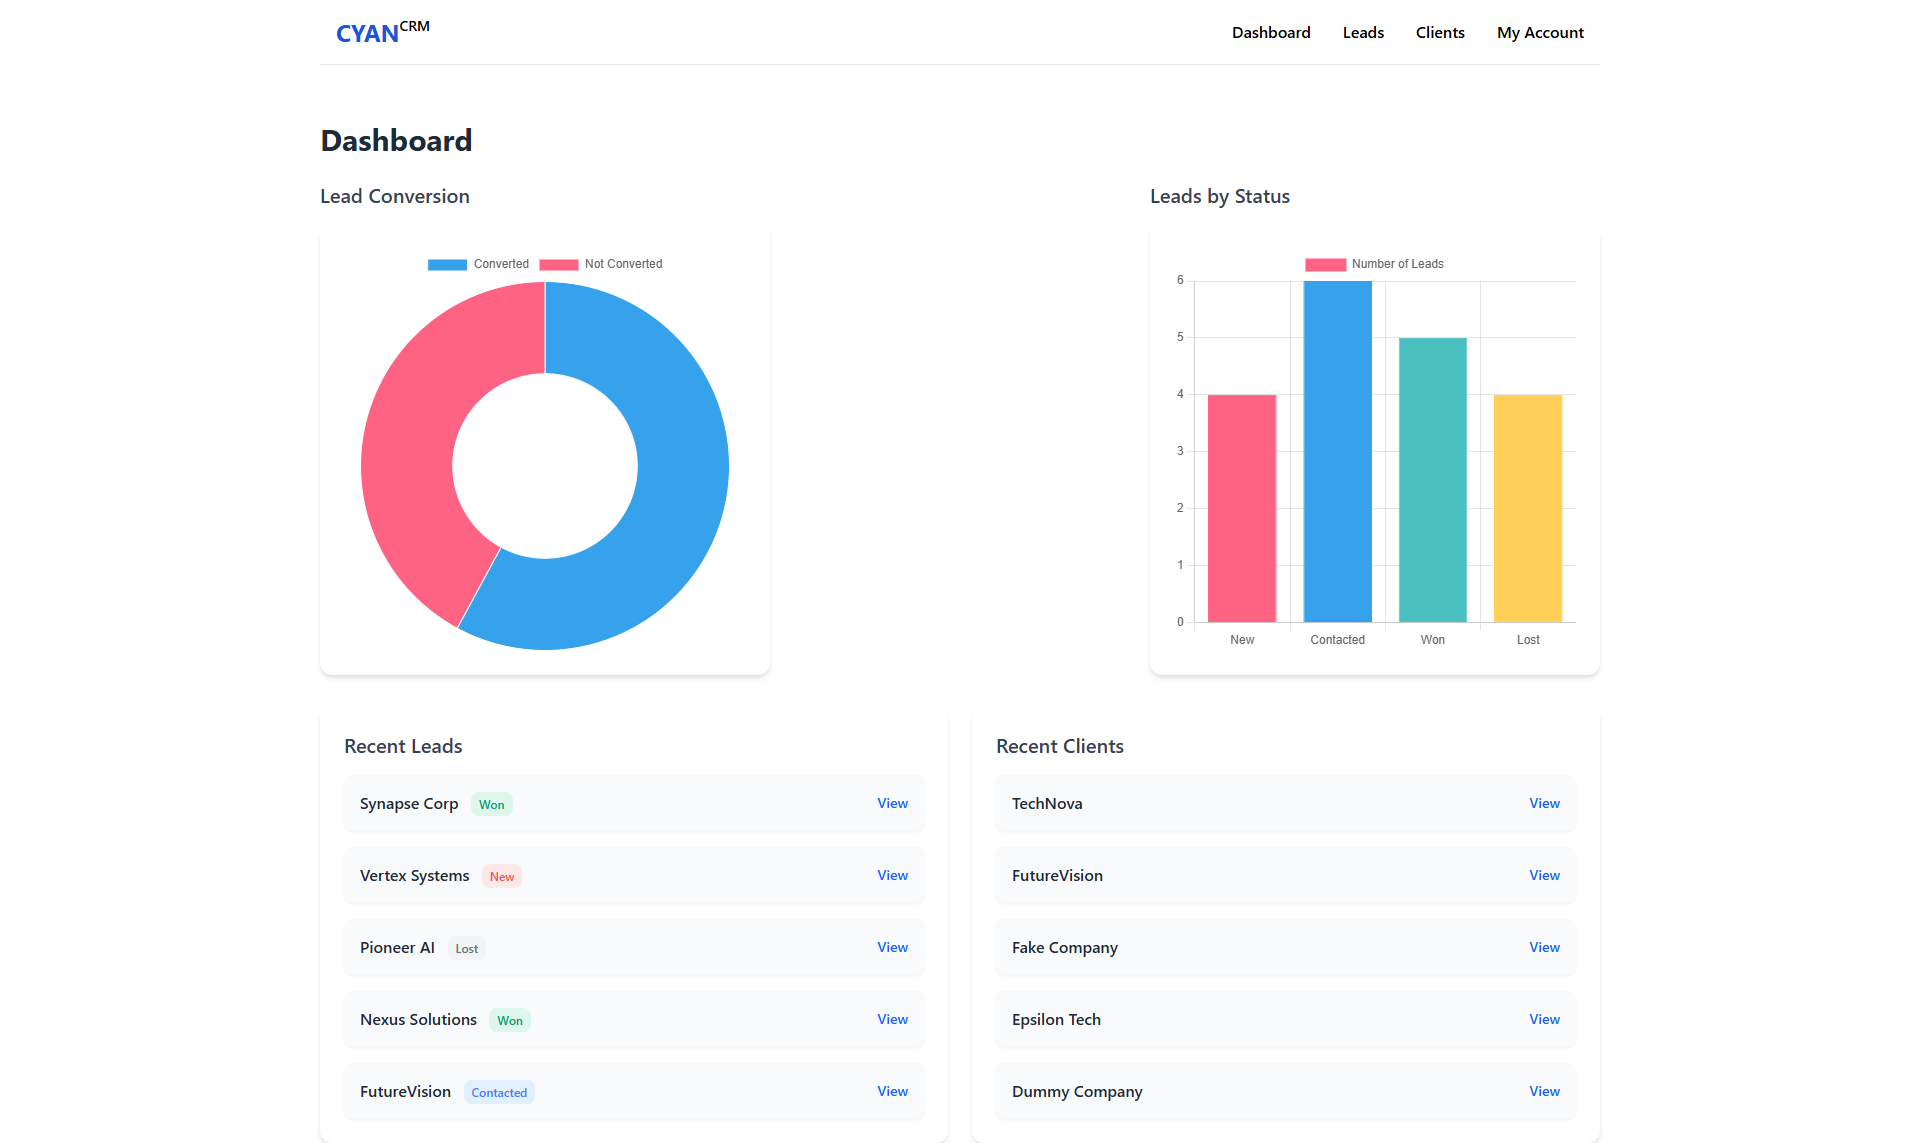Toggle the Number of Leads legend swatch
Image resolution: width=1920 pixels, height=1143 pixels.
1325,264
